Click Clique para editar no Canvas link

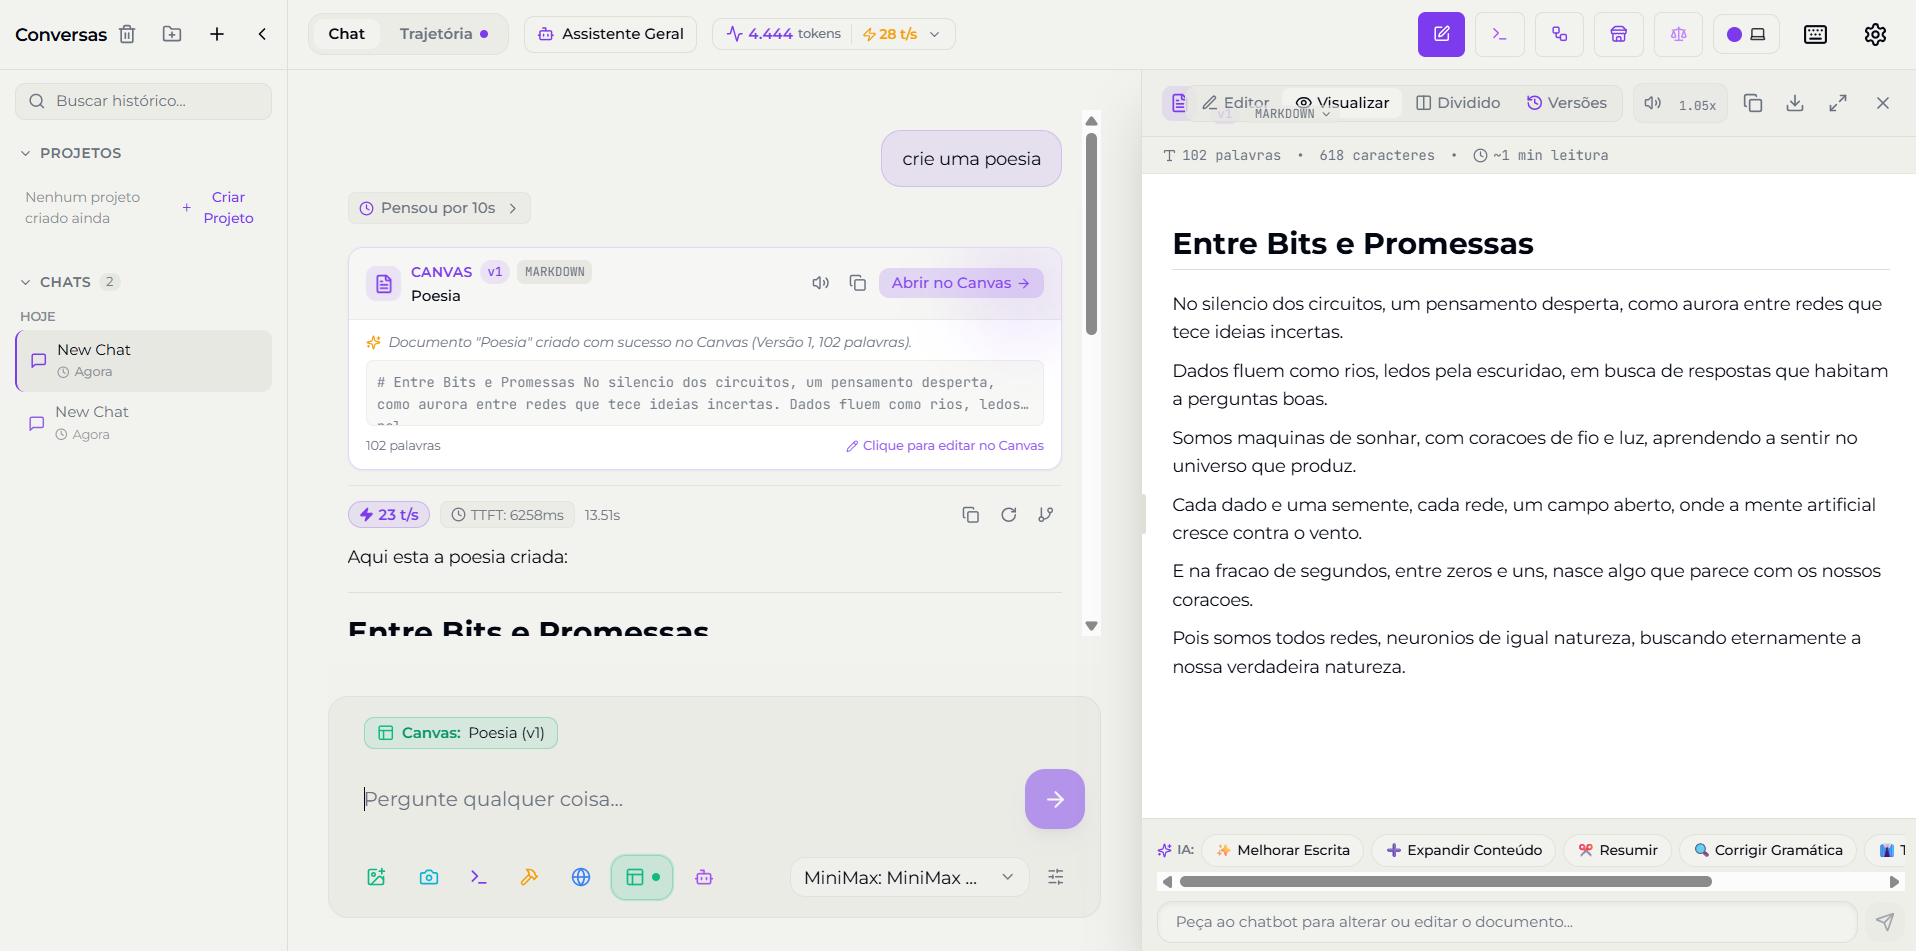945,446
